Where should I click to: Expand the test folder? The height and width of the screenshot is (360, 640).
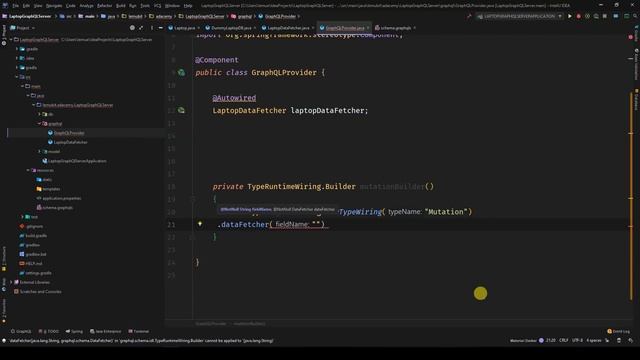(x=22, y=217)
